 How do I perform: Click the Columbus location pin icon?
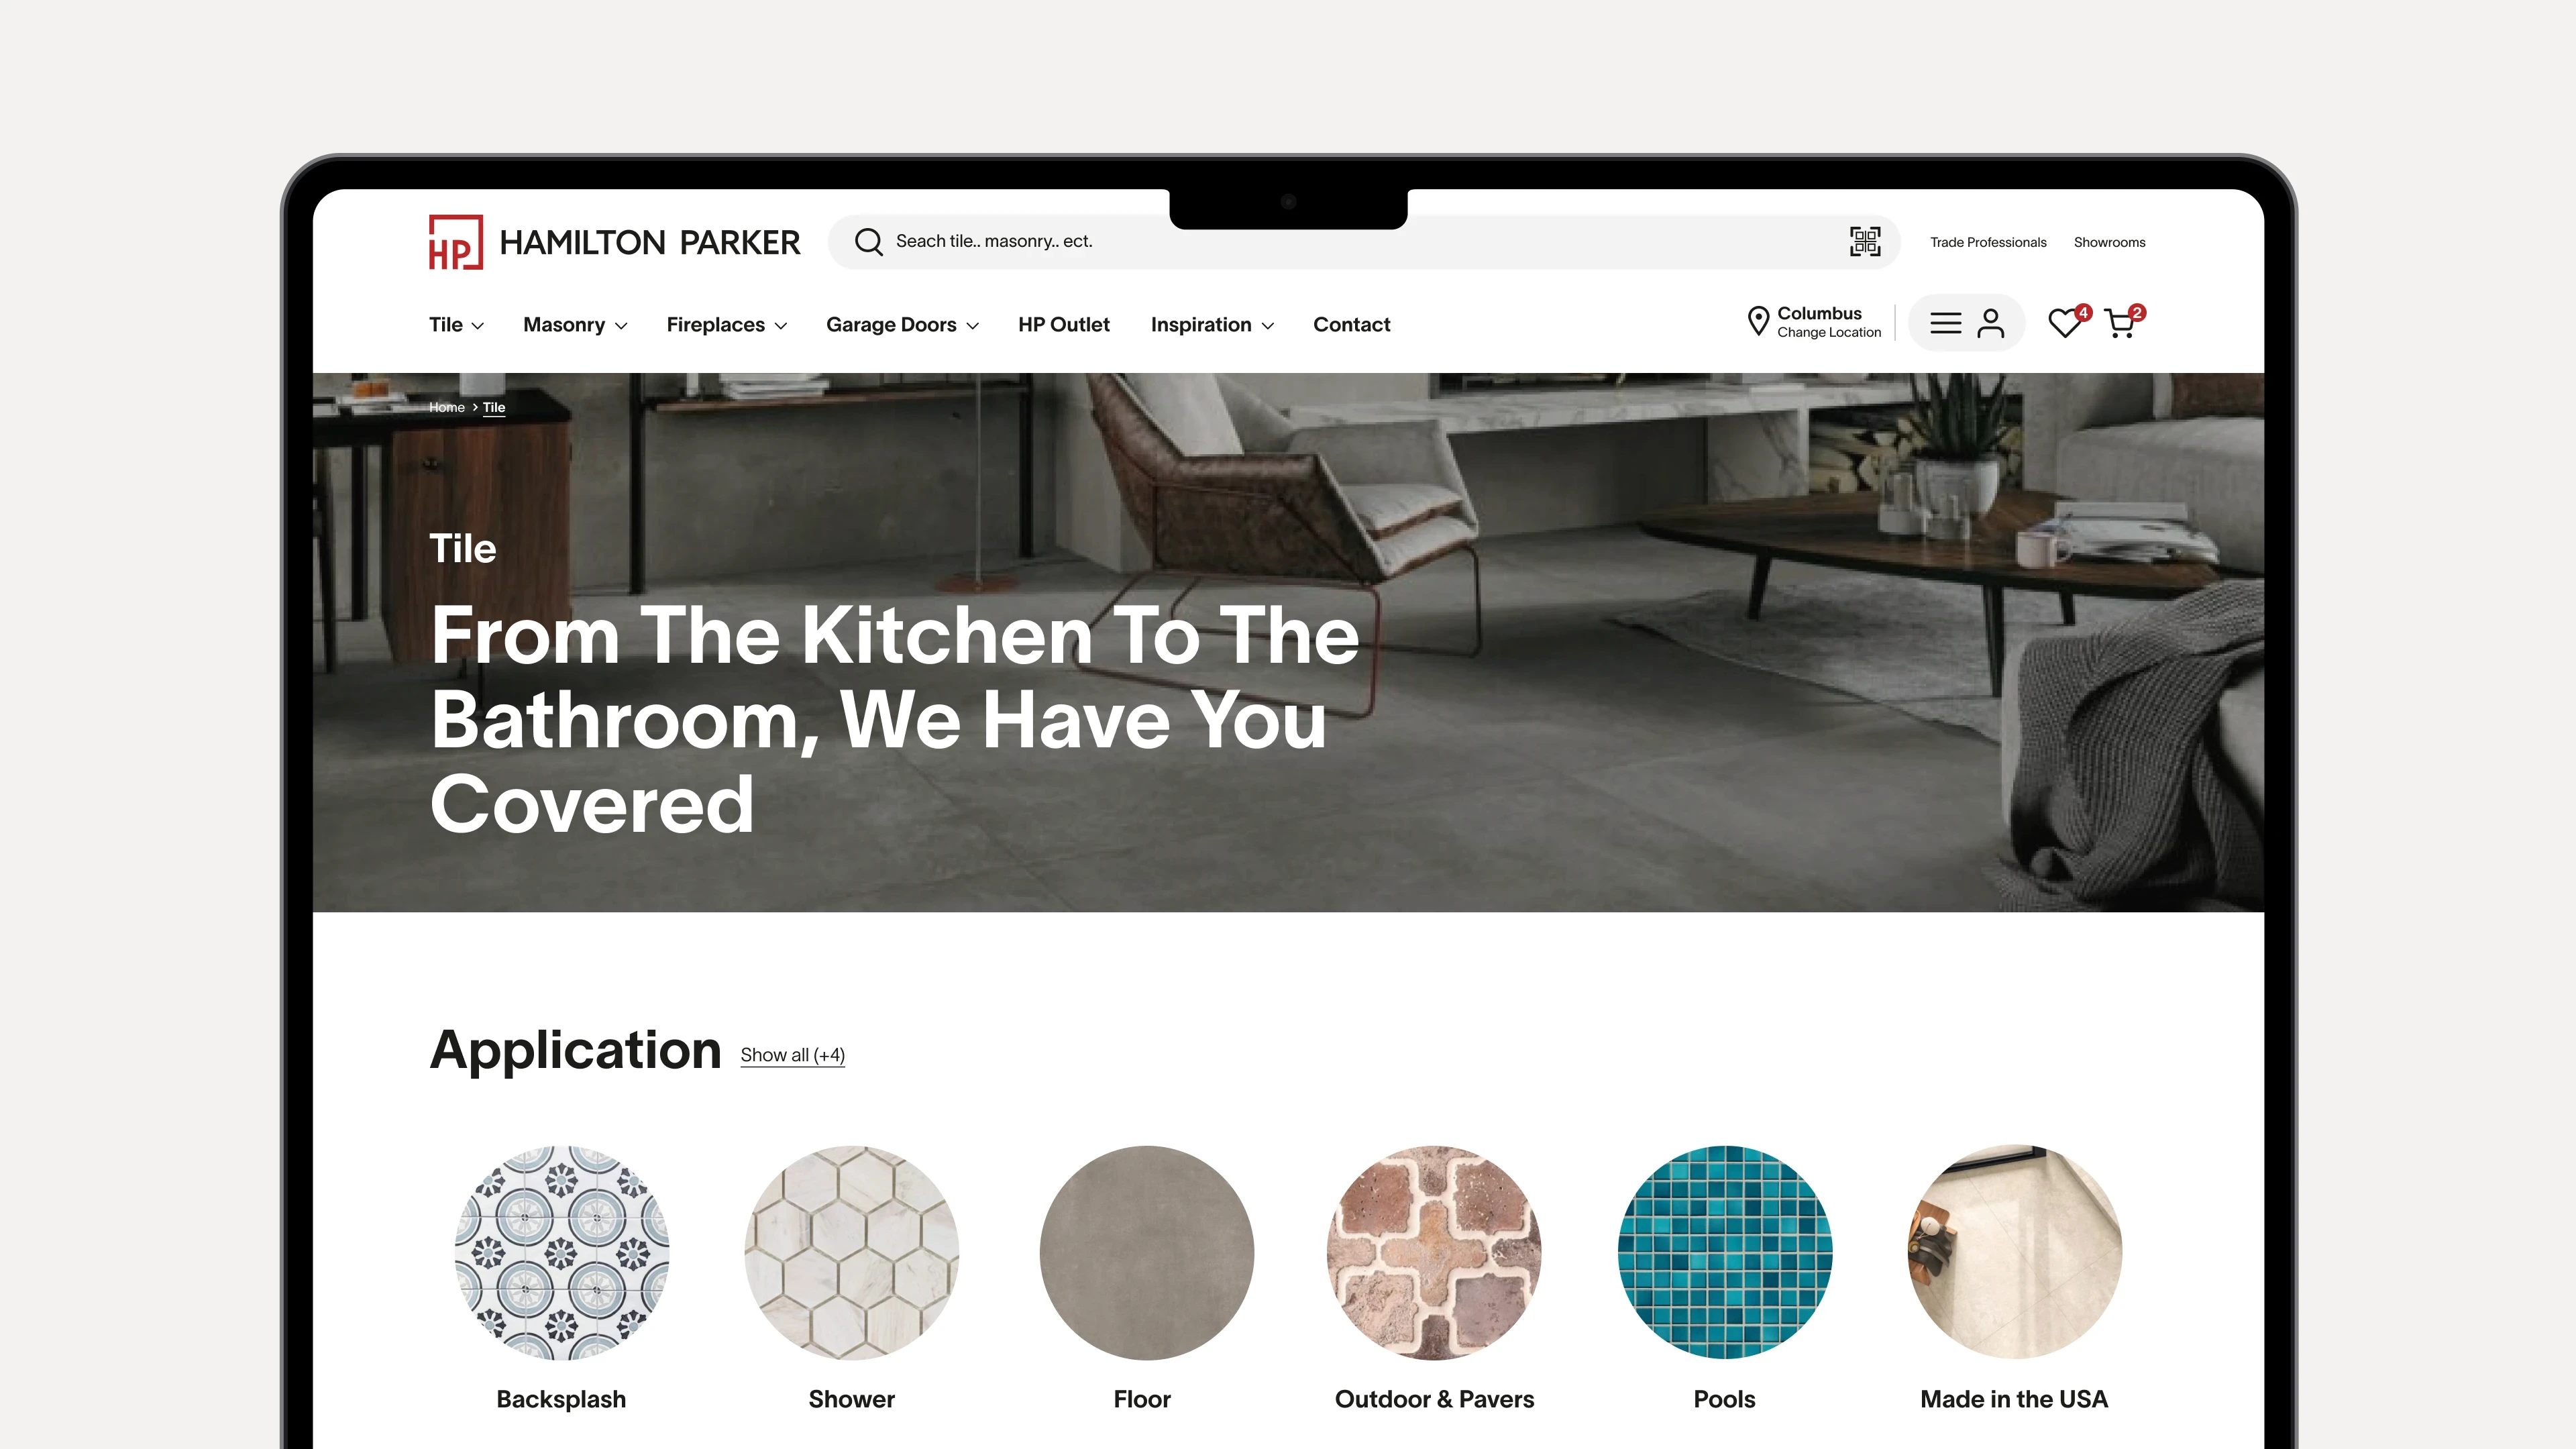(x=1758, y=321)
